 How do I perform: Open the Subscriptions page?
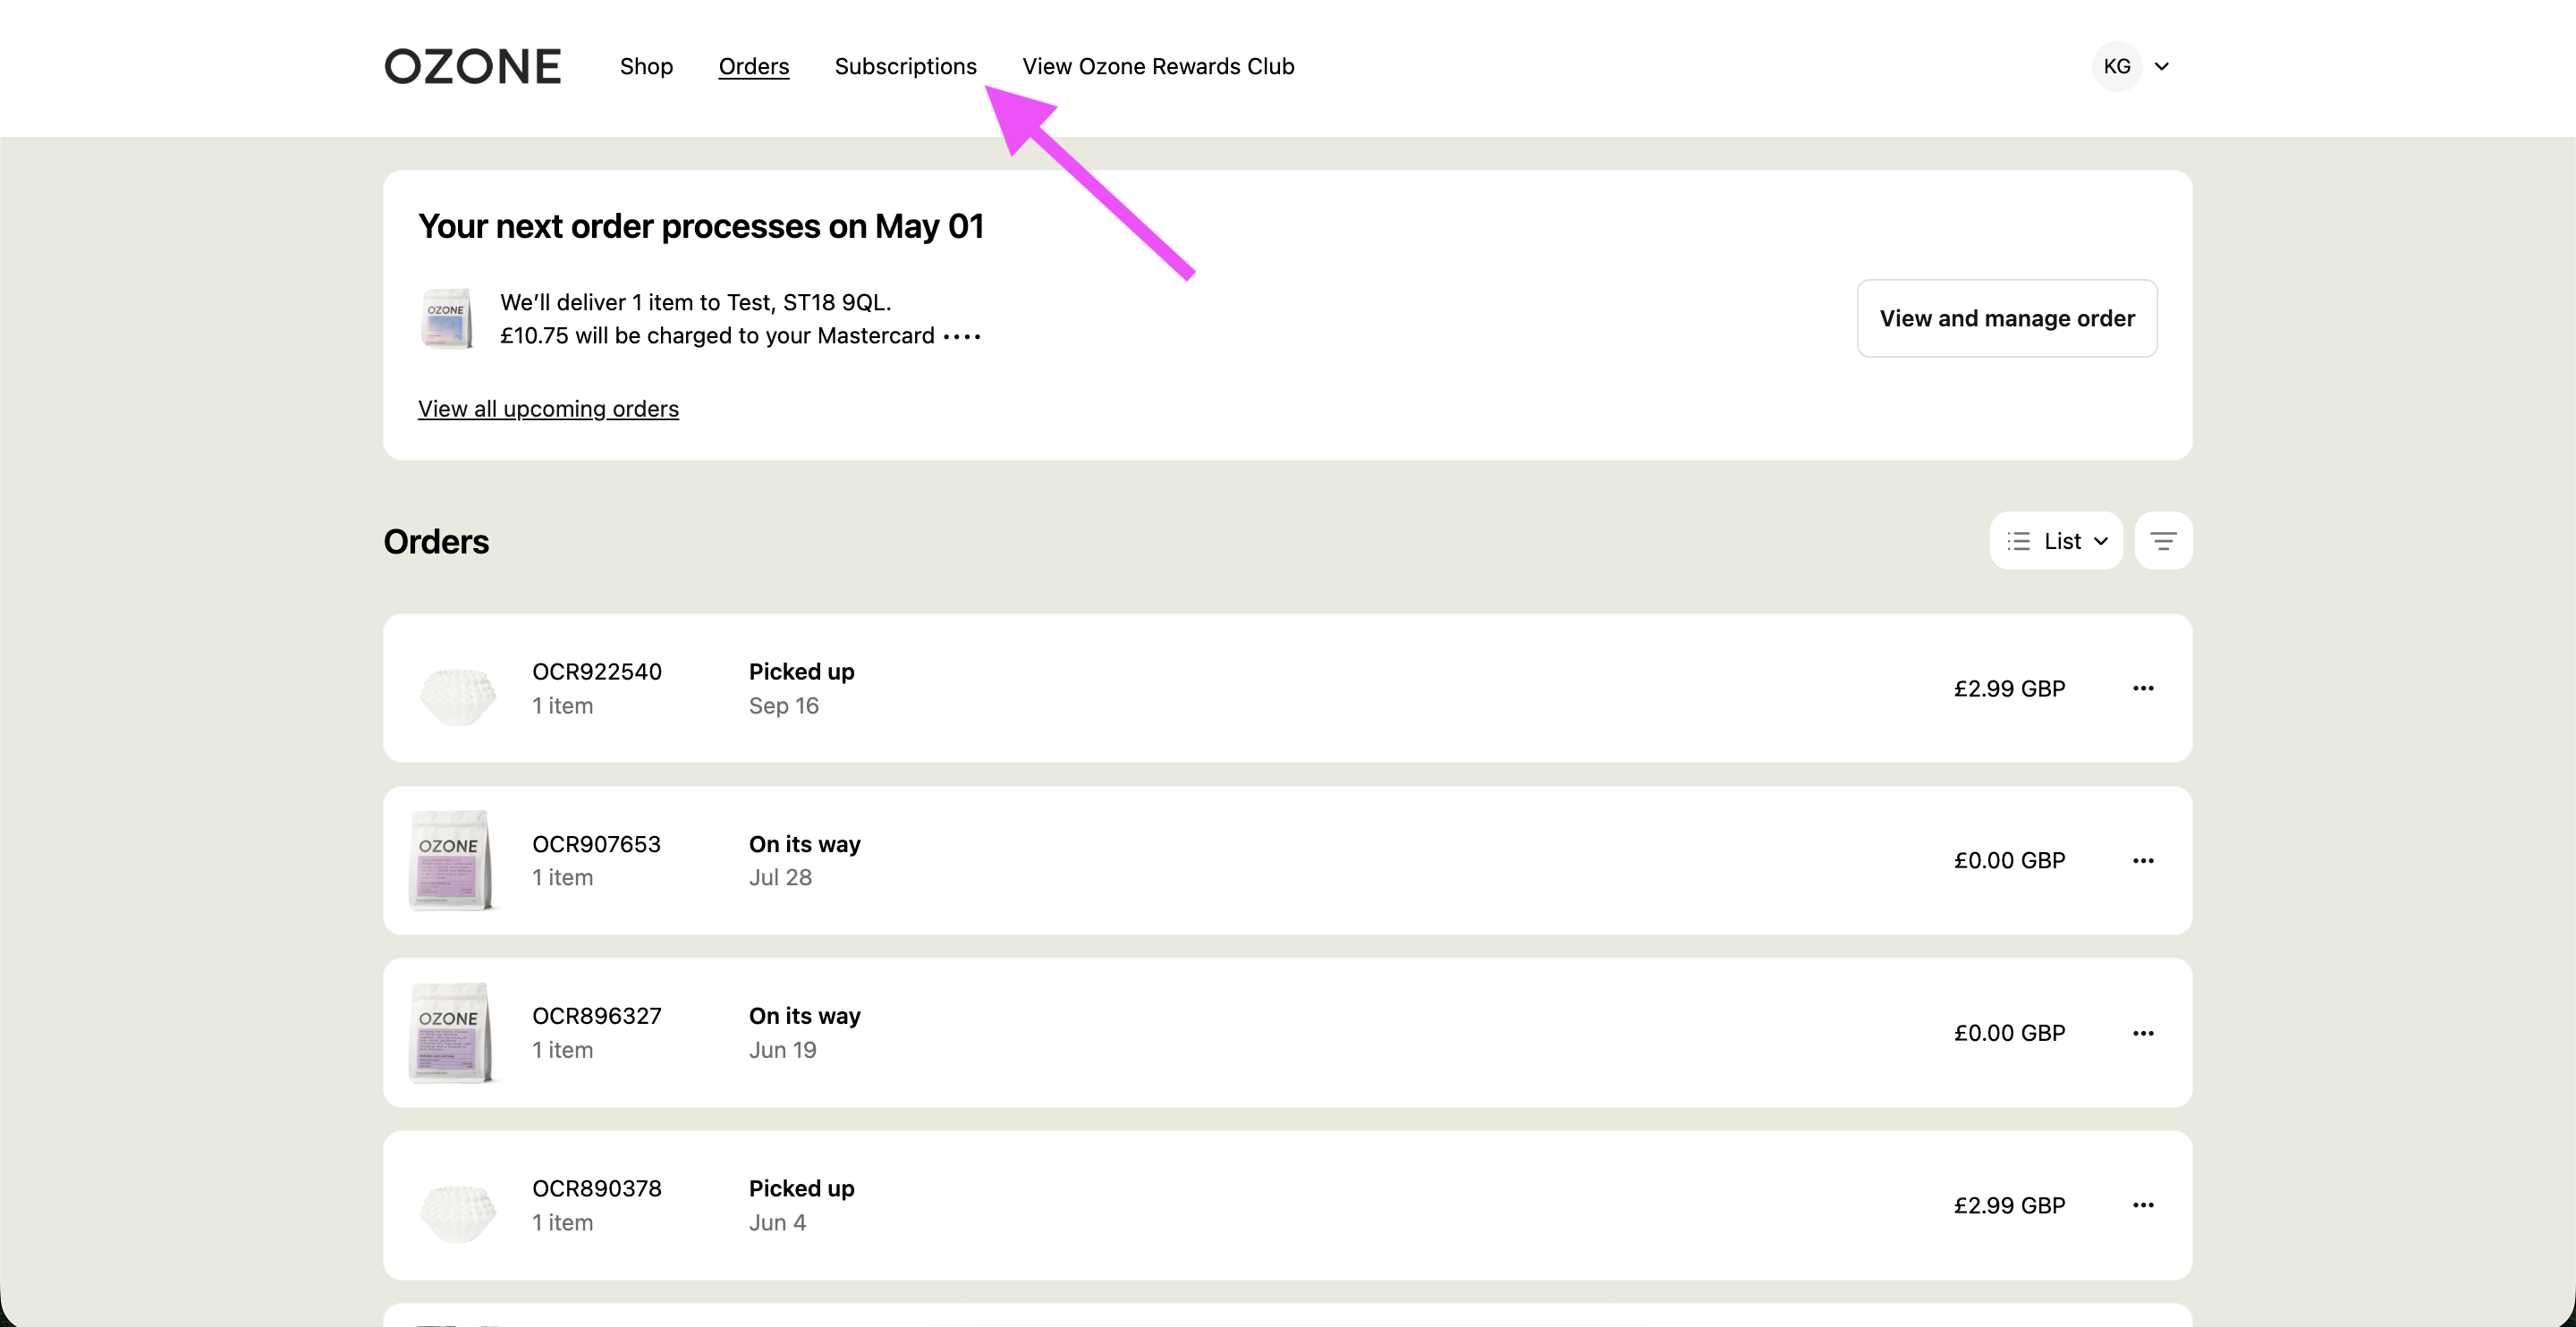click(905, 66)
